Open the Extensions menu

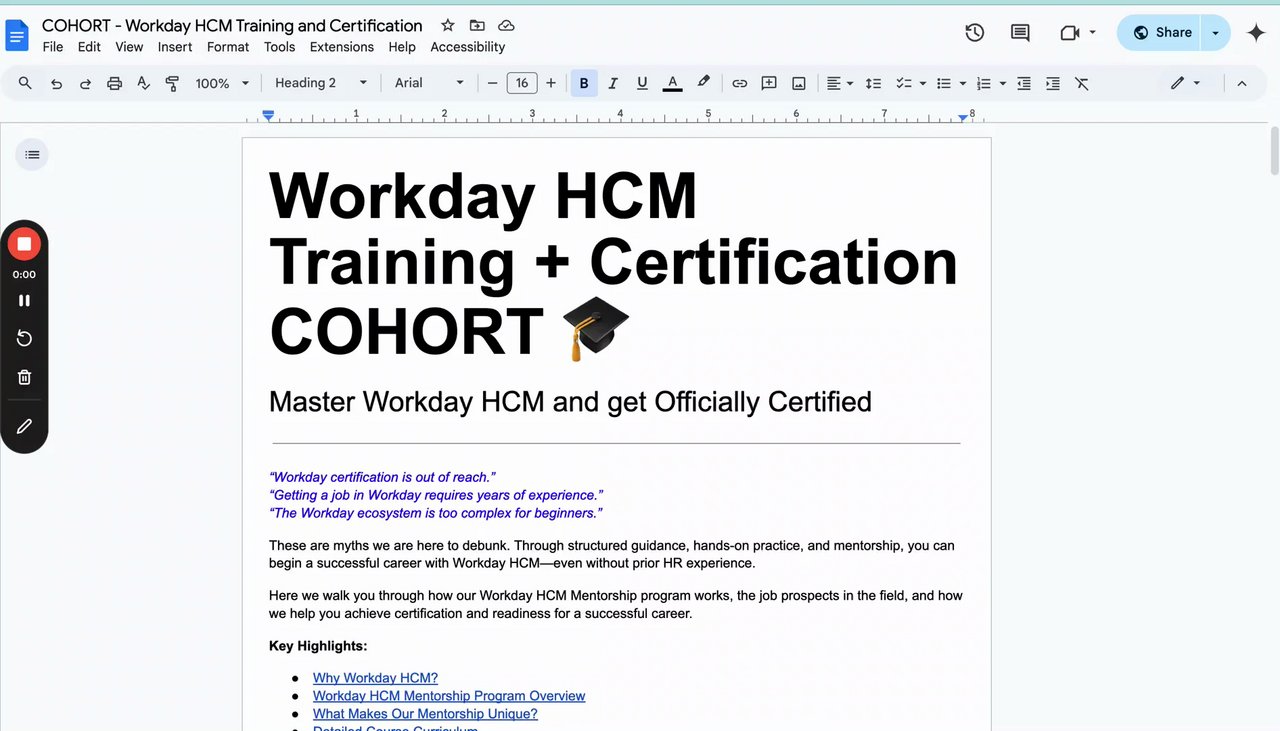point(342,47)
